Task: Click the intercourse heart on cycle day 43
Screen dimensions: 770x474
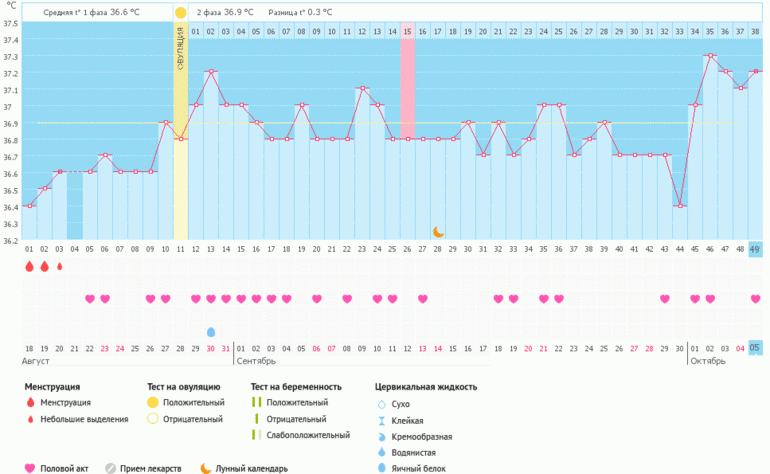Action: (x=665, y=299)
